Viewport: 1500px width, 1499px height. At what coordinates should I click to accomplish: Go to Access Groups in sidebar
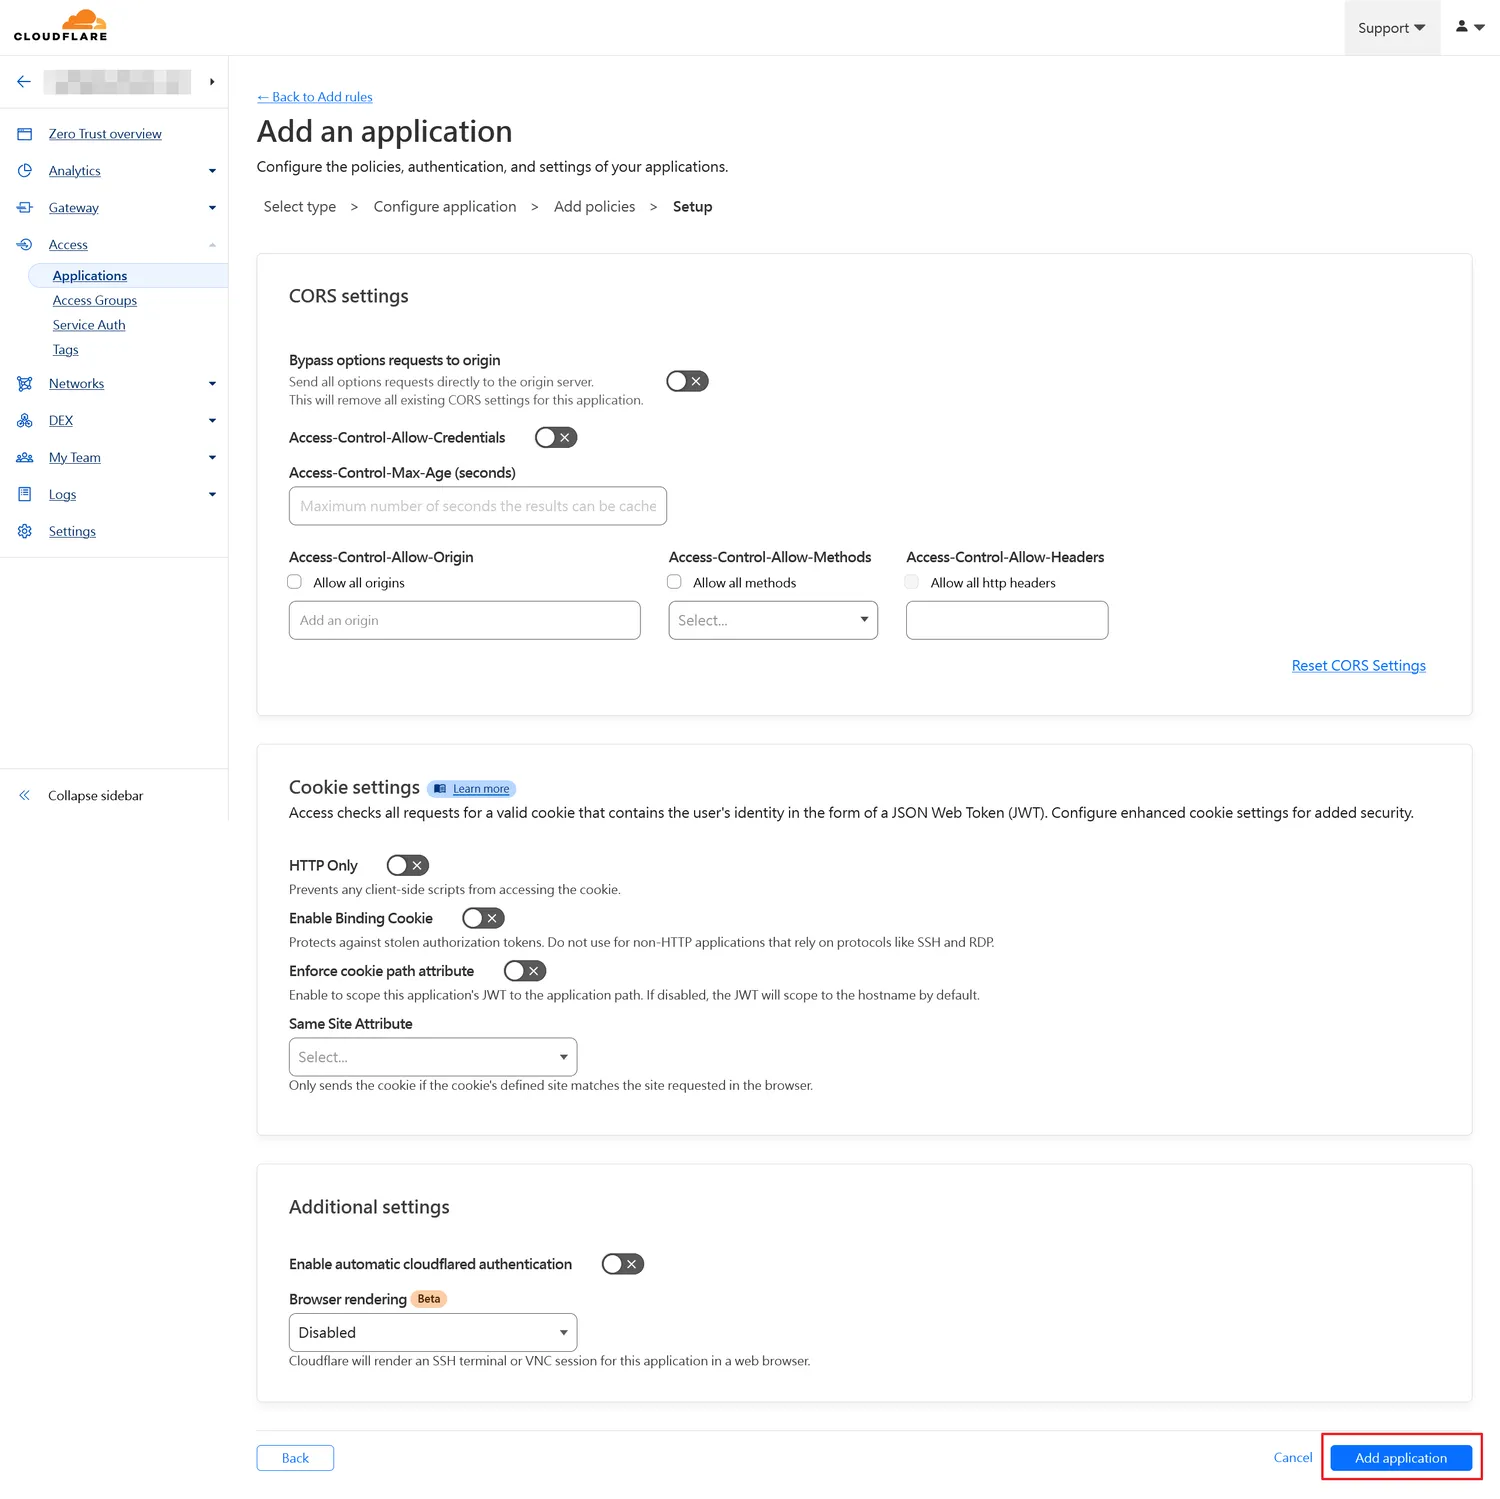pos(95,301)
